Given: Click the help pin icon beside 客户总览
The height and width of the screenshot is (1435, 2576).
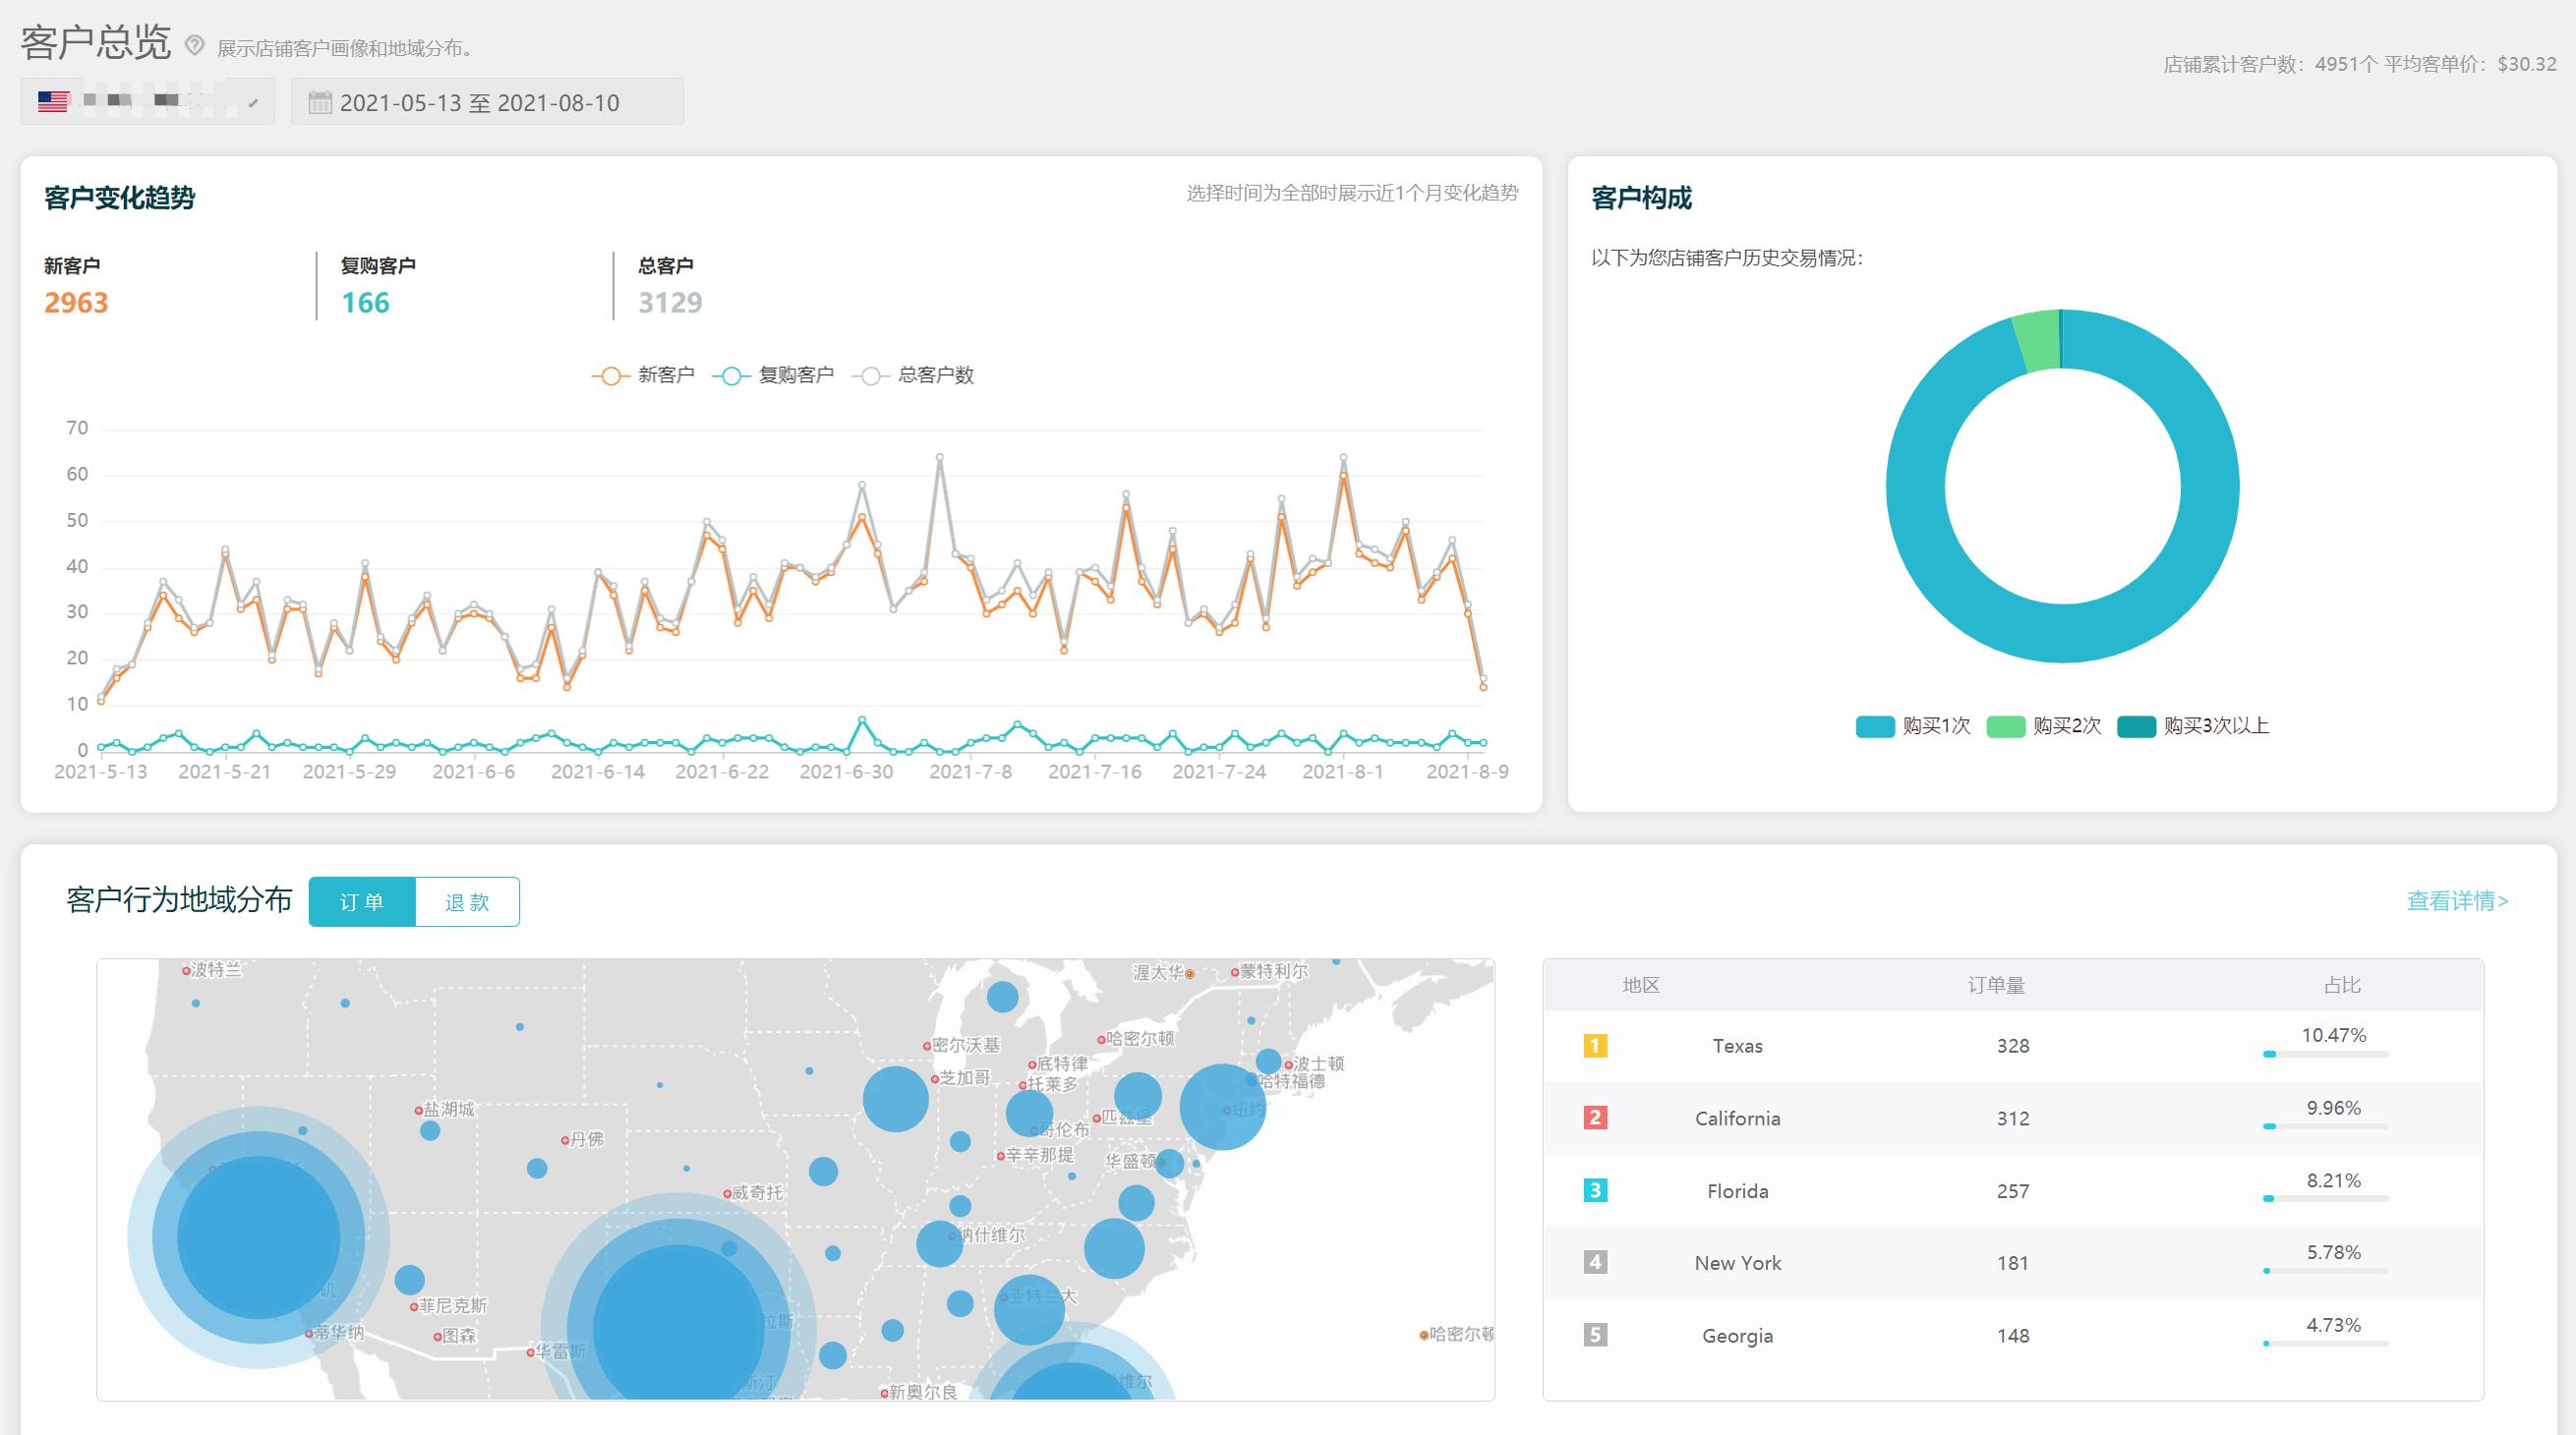Looking at the screenshot, I should click(x=195, y=45).
